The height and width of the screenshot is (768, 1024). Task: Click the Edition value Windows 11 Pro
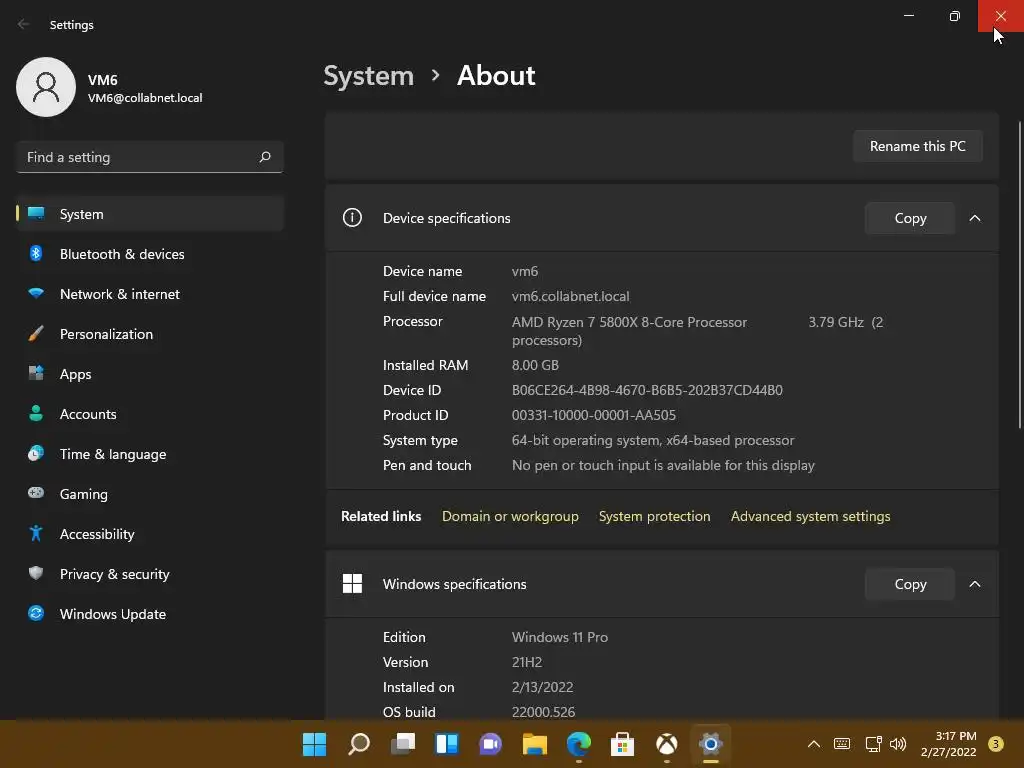560,637
